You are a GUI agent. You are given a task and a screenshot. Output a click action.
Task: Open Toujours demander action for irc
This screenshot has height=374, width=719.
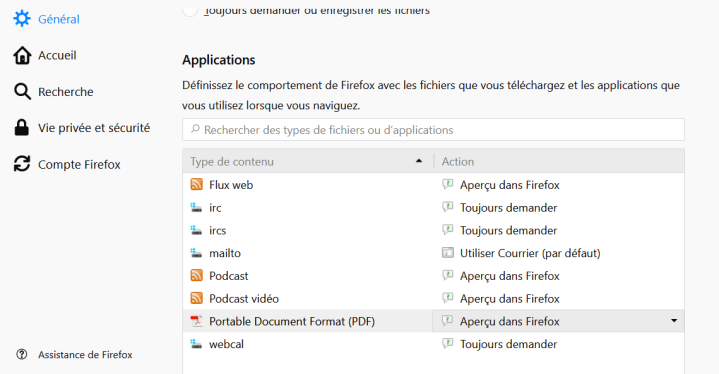coord(509,208)
